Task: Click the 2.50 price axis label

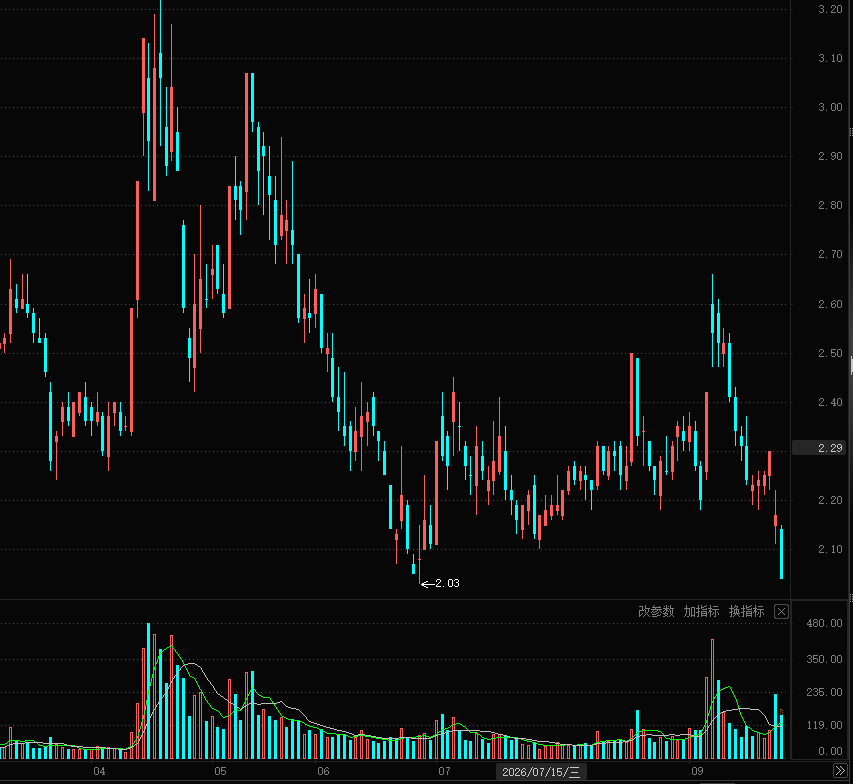Action: (830, 353)
